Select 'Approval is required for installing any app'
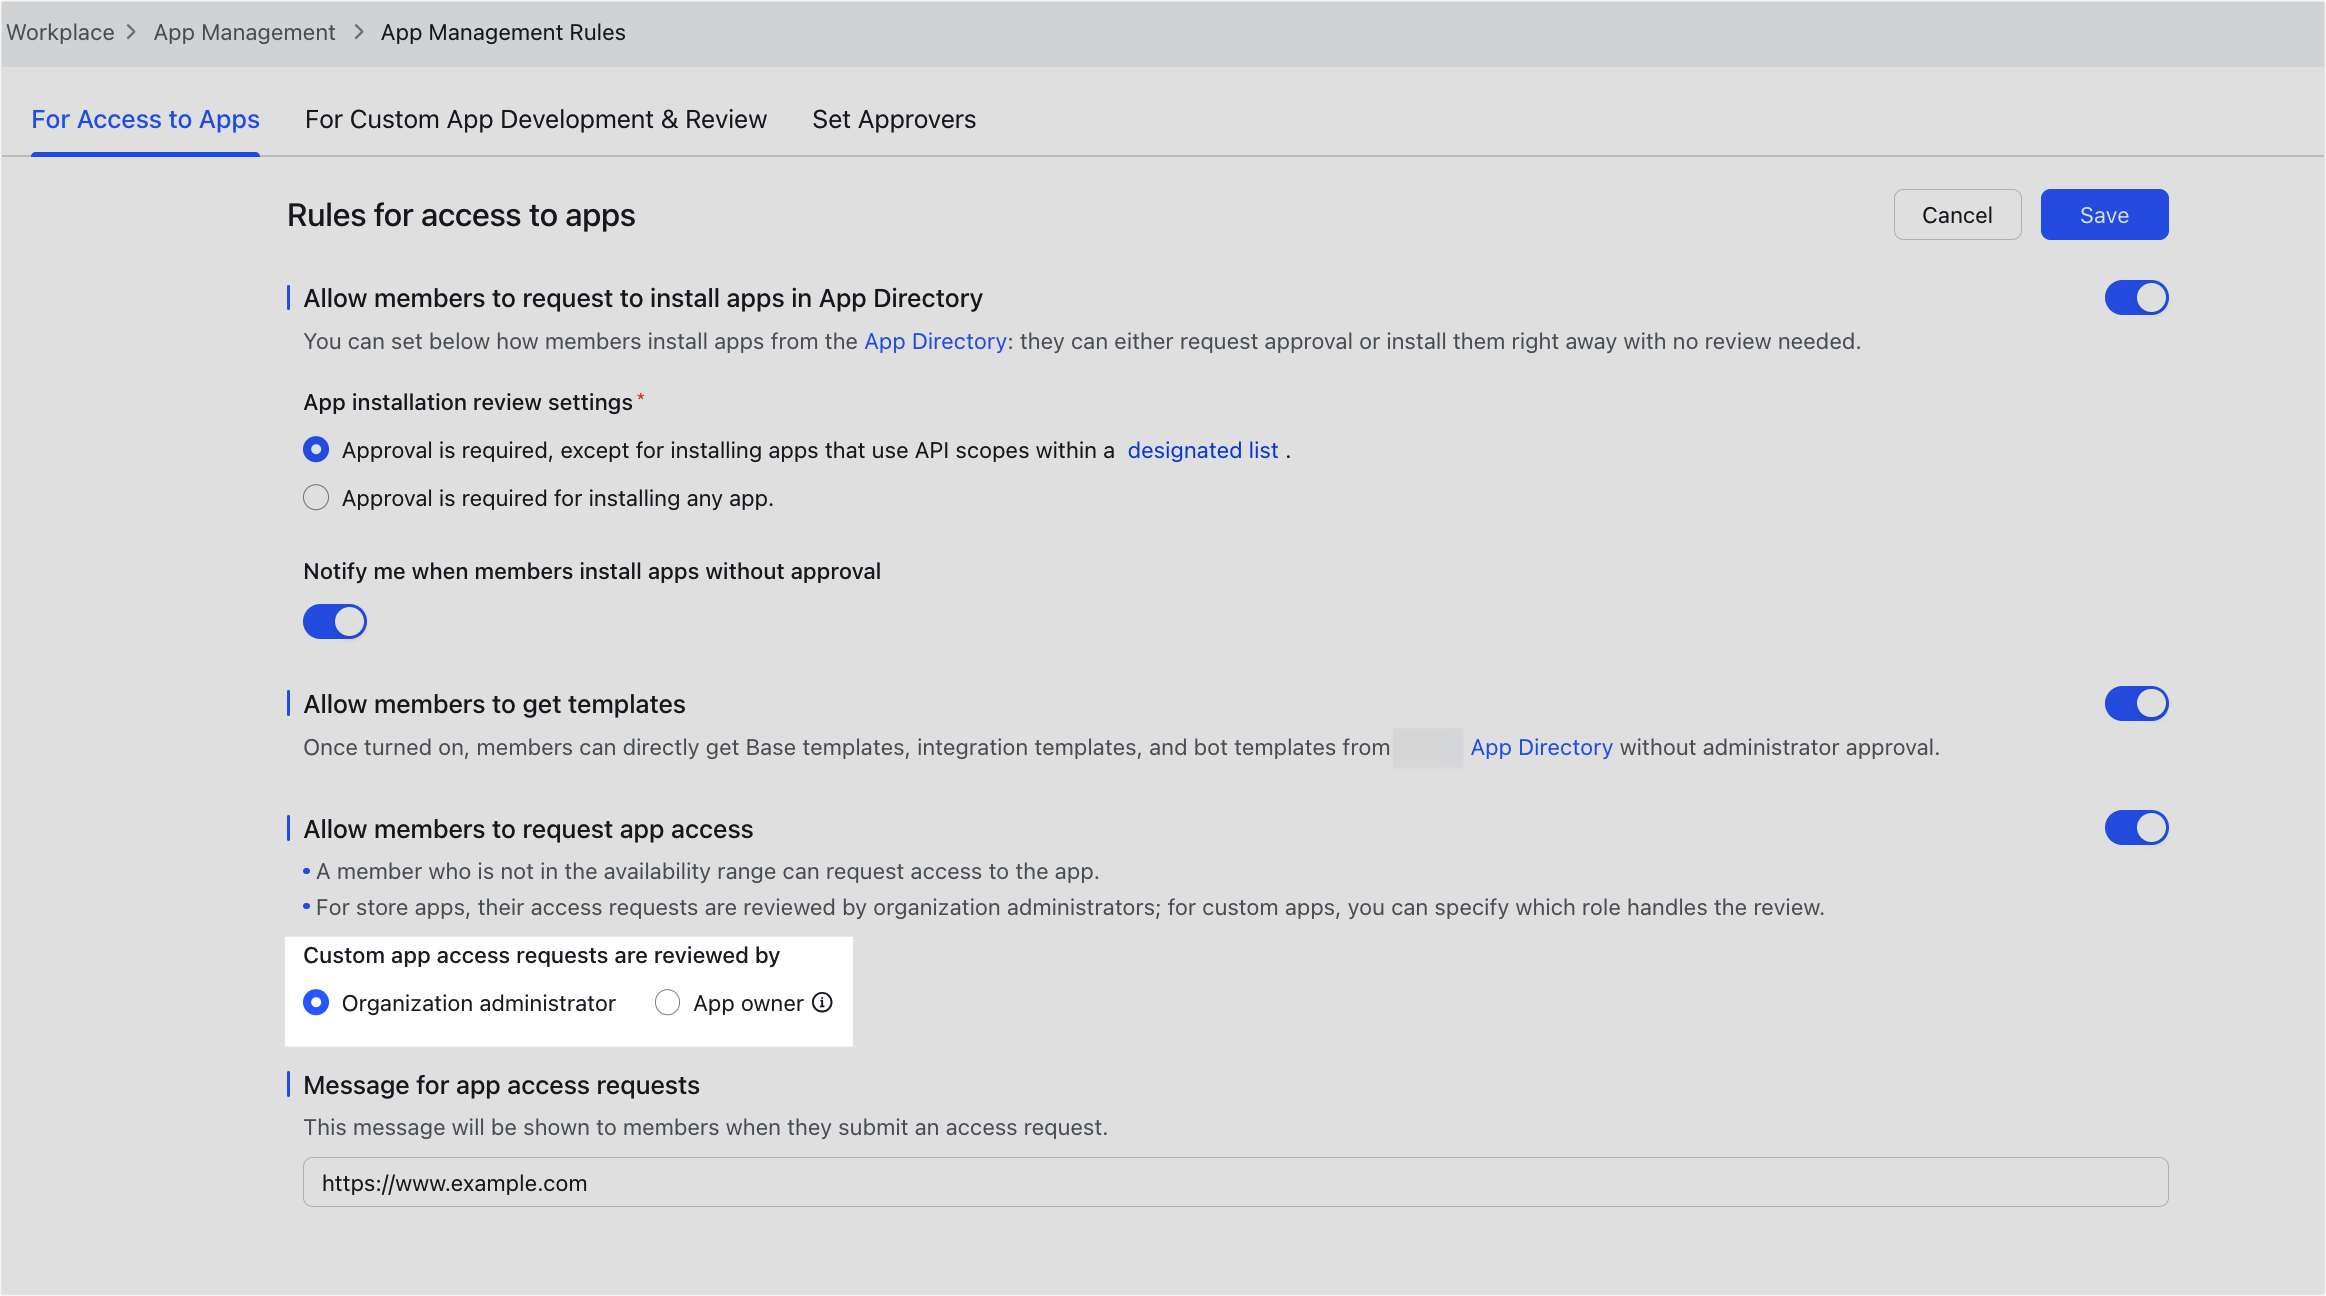Screen dimensions: 2326x1296 [316, 498]
